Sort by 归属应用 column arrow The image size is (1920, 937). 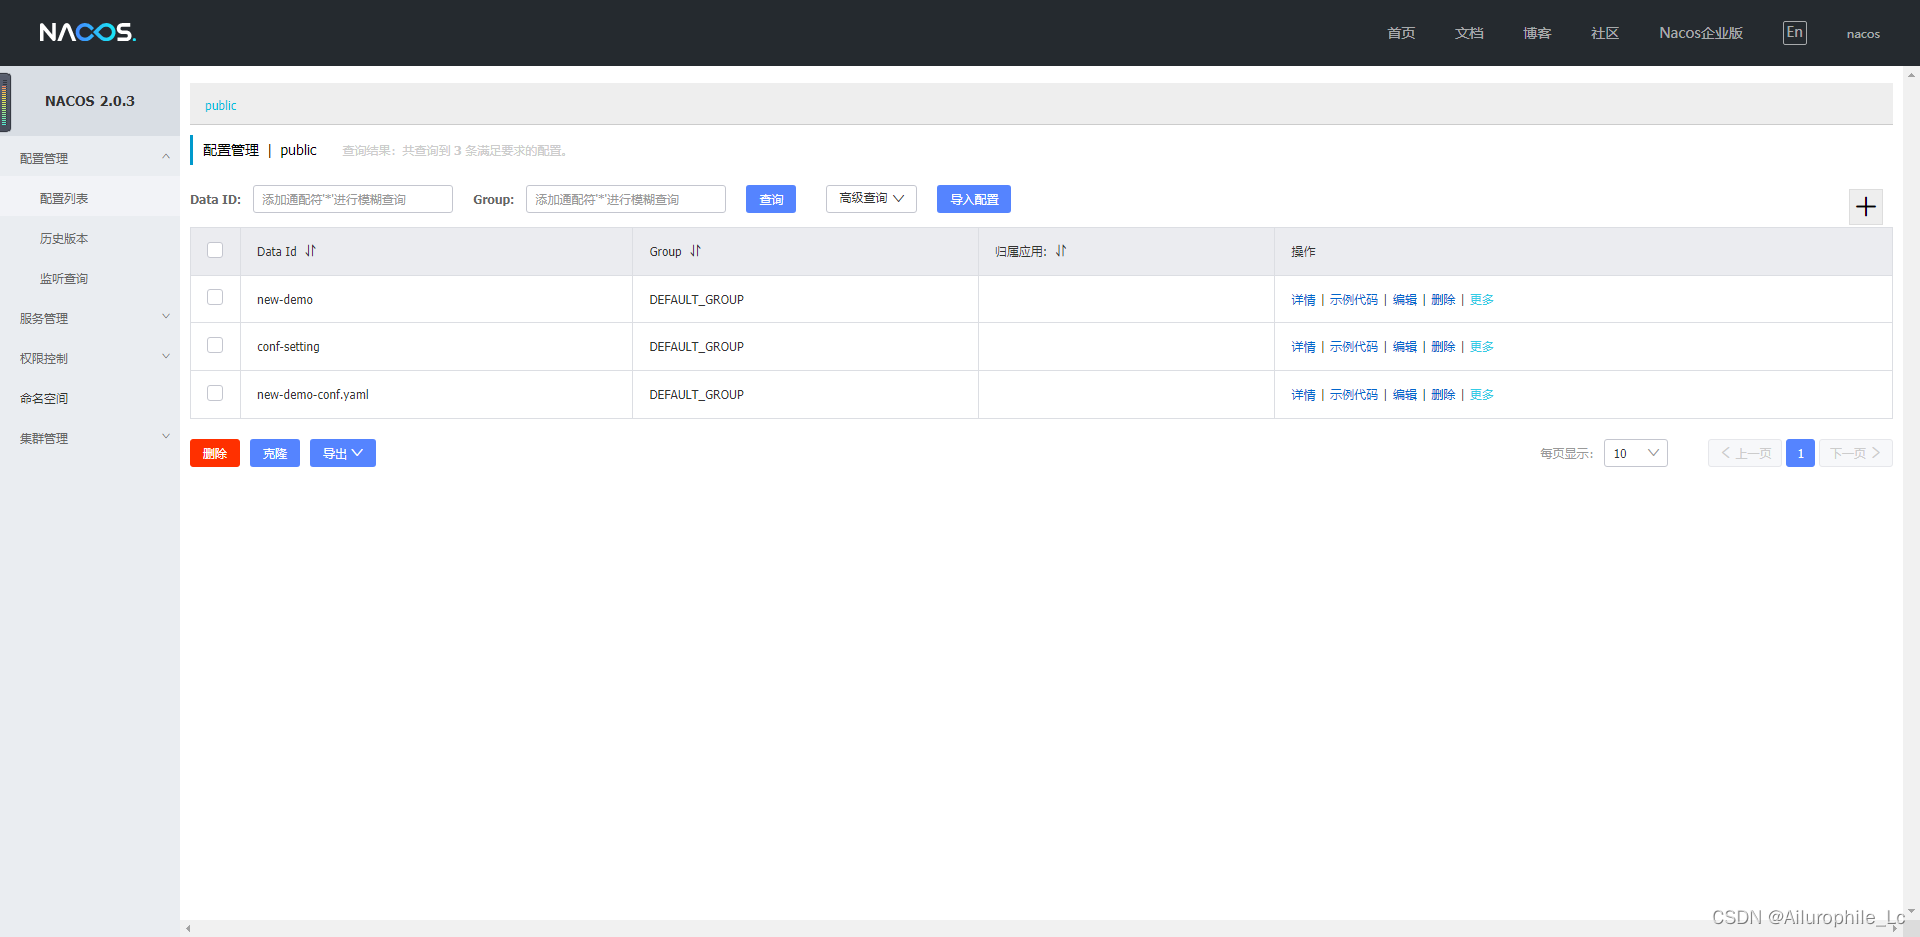click(x=1061, y=251)
